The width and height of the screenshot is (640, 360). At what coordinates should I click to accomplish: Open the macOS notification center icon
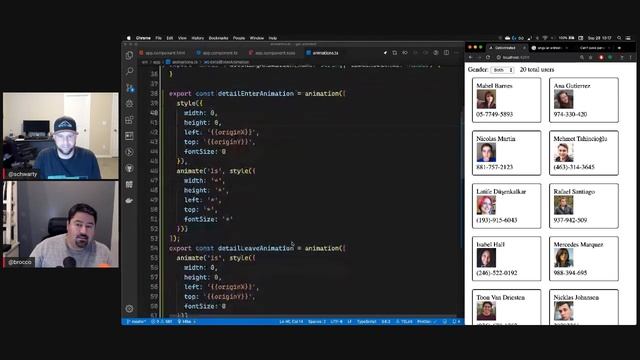[x=629, y=38]
